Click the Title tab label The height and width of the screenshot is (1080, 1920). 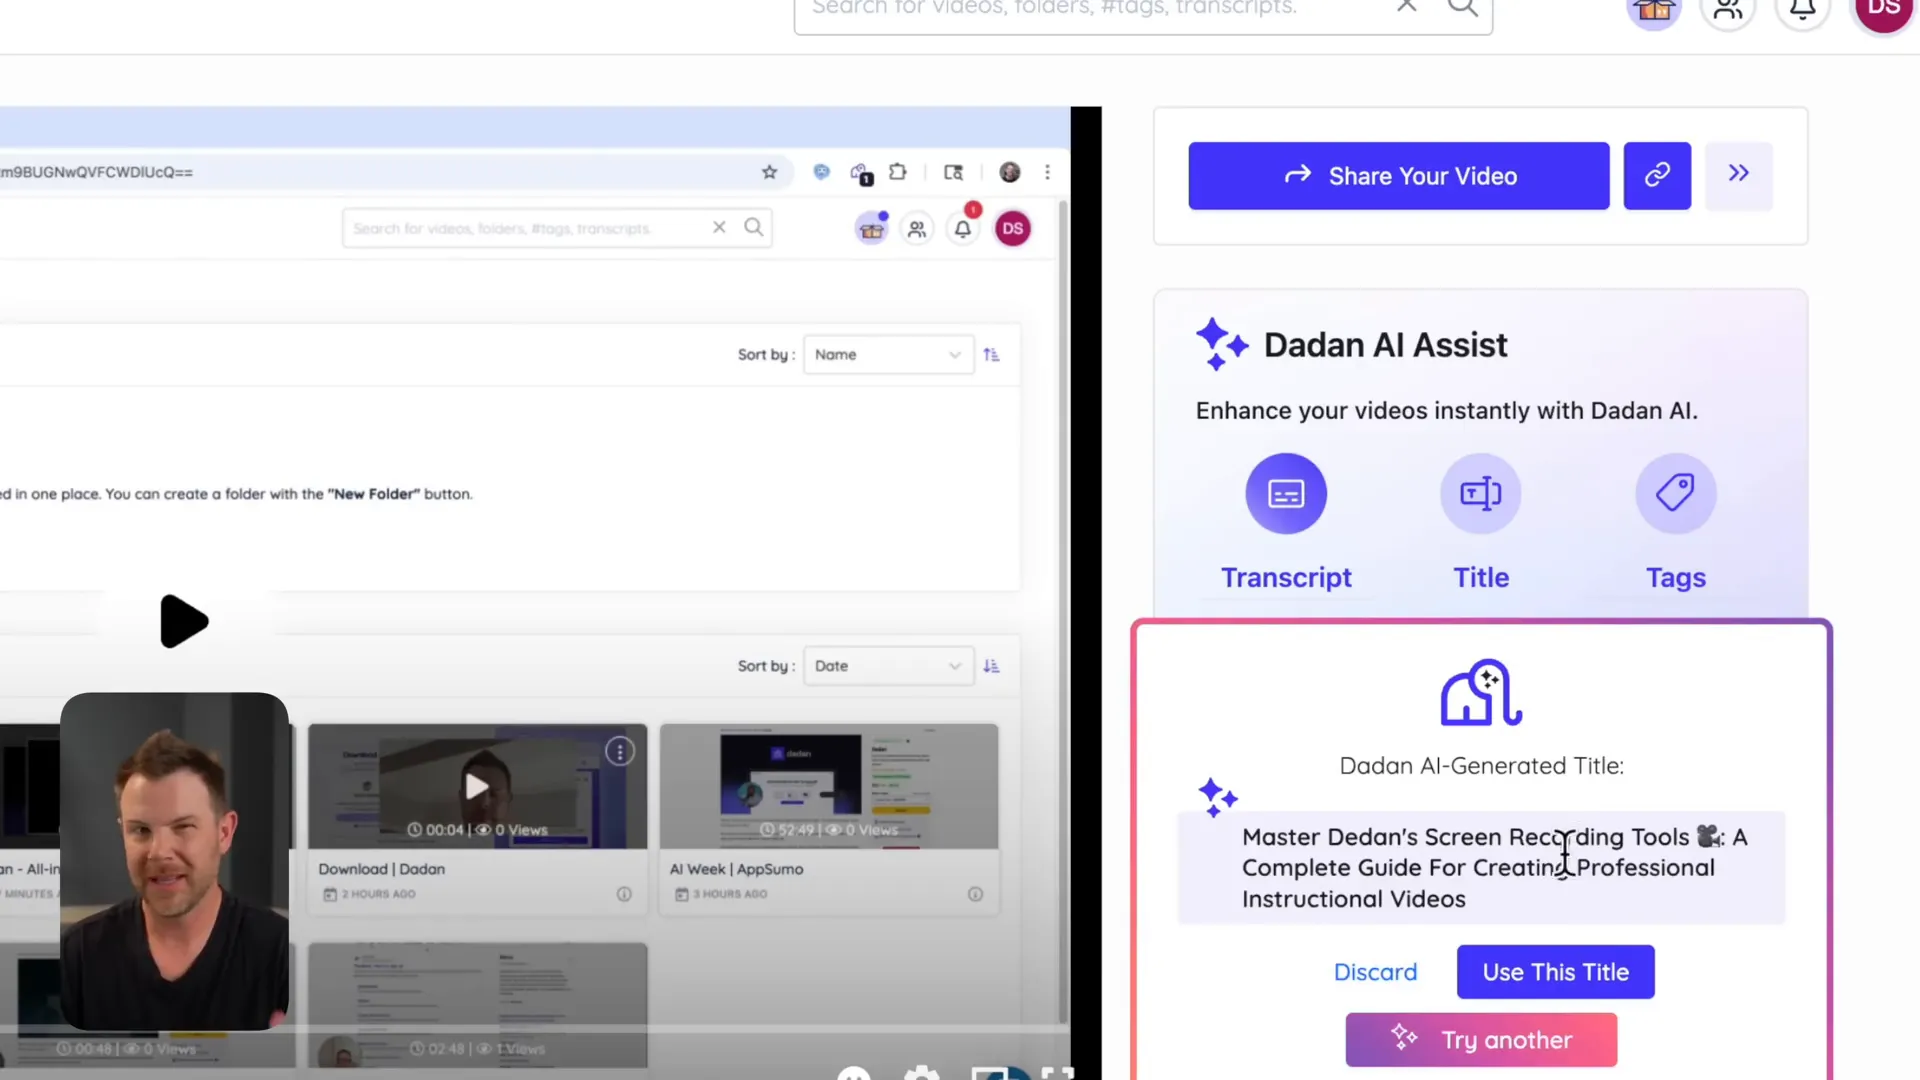point(1481,578)
